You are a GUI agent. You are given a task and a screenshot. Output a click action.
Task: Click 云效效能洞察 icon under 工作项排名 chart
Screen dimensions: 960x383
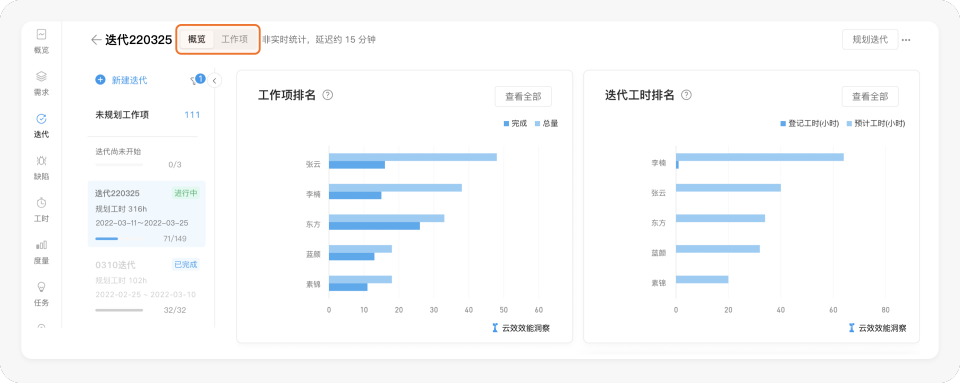click(495, 328)
